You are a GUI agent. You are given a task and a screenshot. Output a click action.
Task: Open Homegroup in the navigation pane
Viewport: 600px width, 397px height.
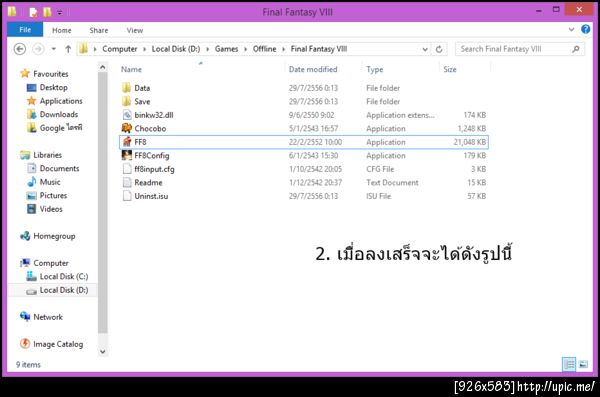click(x=54, y=236)
